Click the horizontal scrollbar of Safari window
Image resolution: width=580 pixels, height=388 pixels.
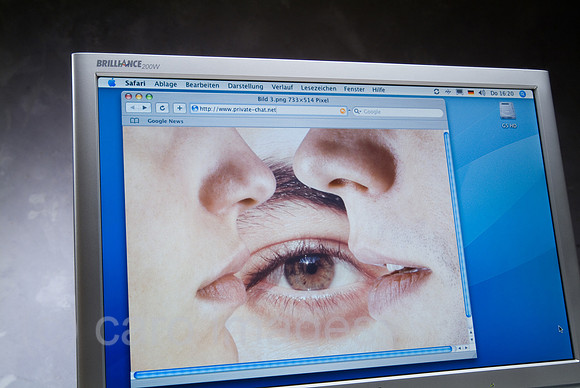tap(293, 362)
